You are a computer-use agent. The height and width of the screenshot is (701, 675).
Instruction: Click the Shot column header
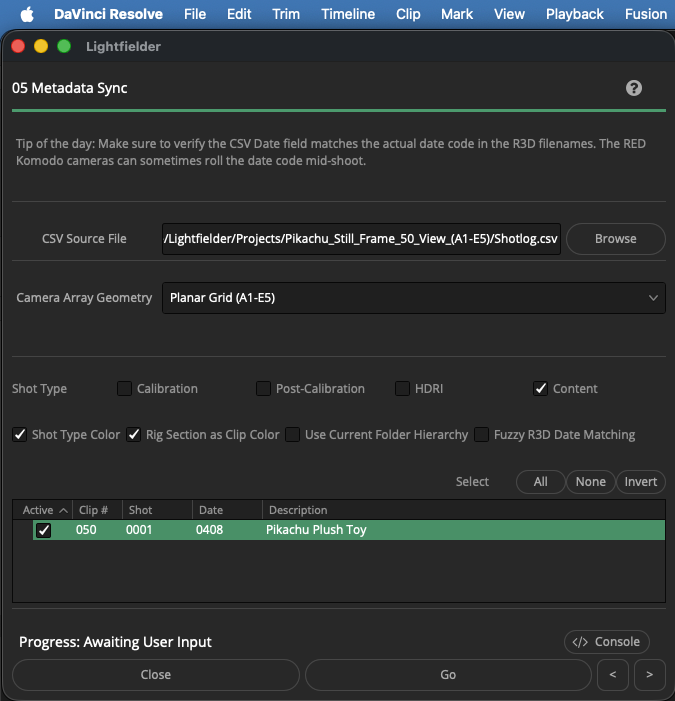click(157, 510)
